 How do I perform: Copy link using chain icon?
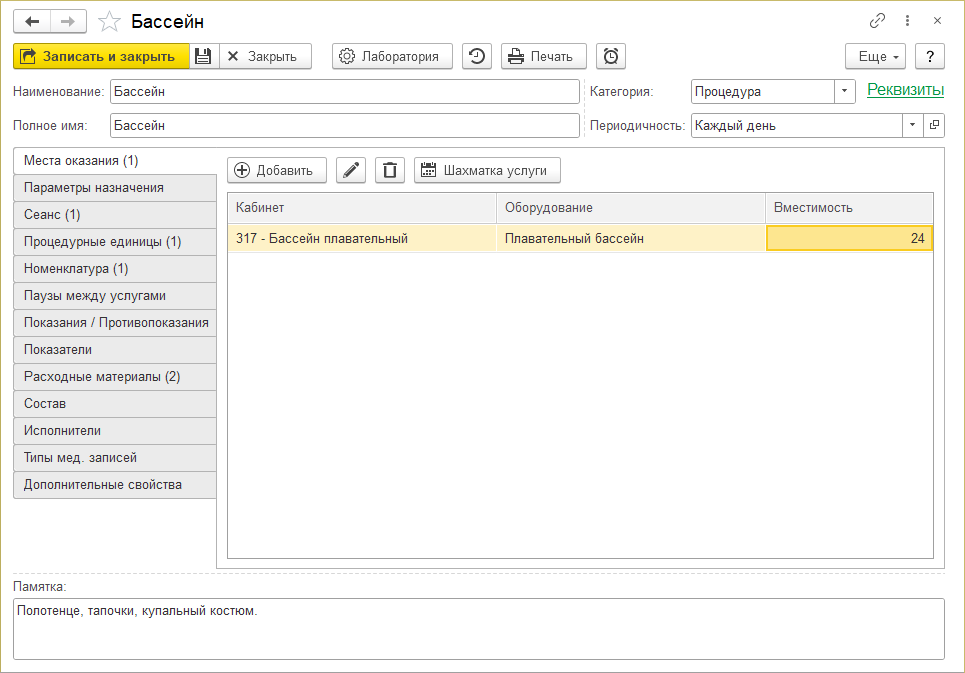pyautogui.click(x=878, y=20)
